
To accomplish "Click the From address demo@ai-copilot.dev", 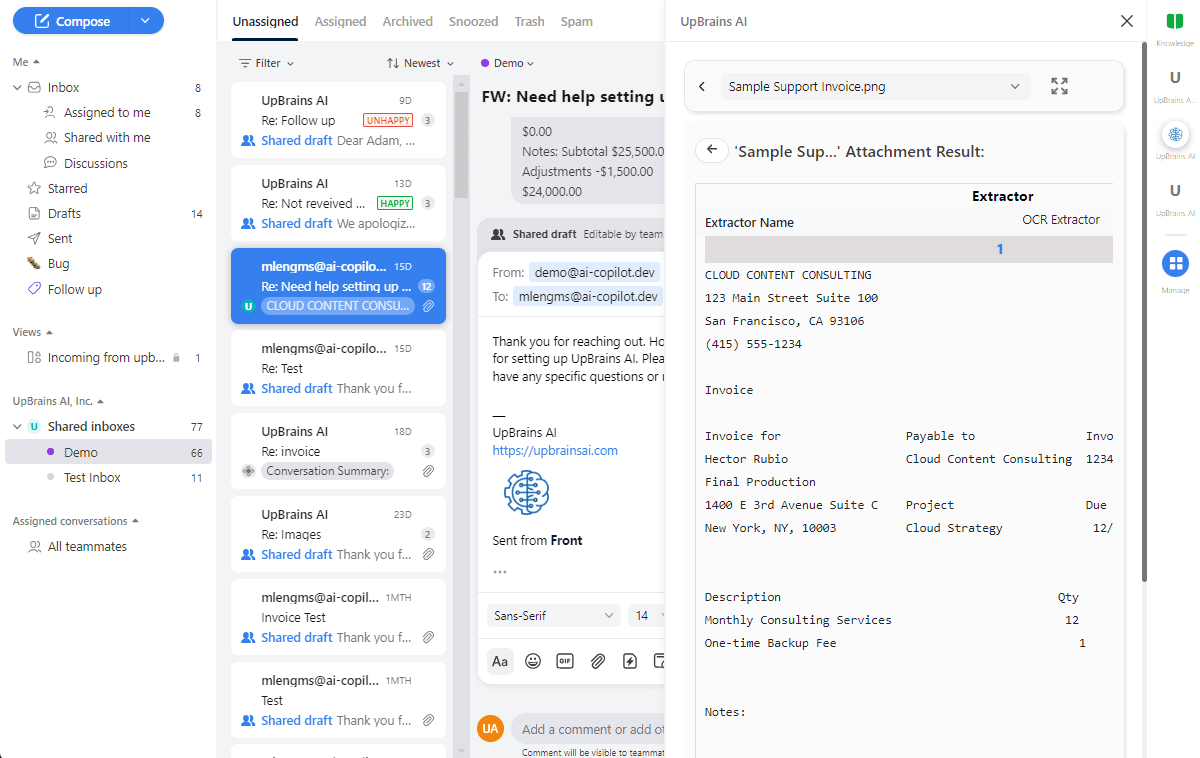I will tap(594, 272).
